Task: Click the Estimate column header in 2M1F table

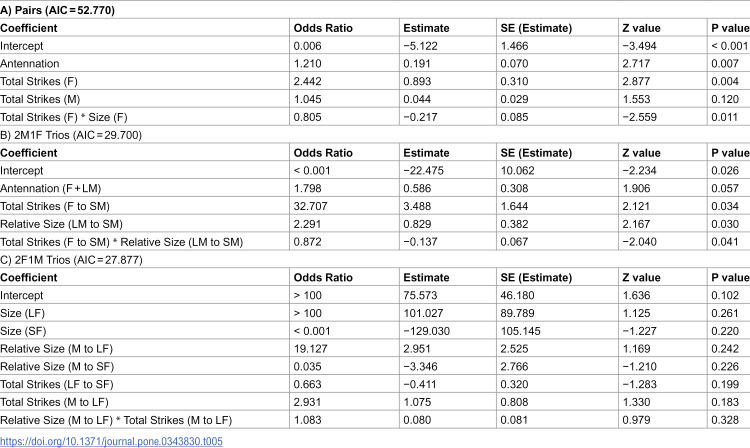Action: click(426, 153)
